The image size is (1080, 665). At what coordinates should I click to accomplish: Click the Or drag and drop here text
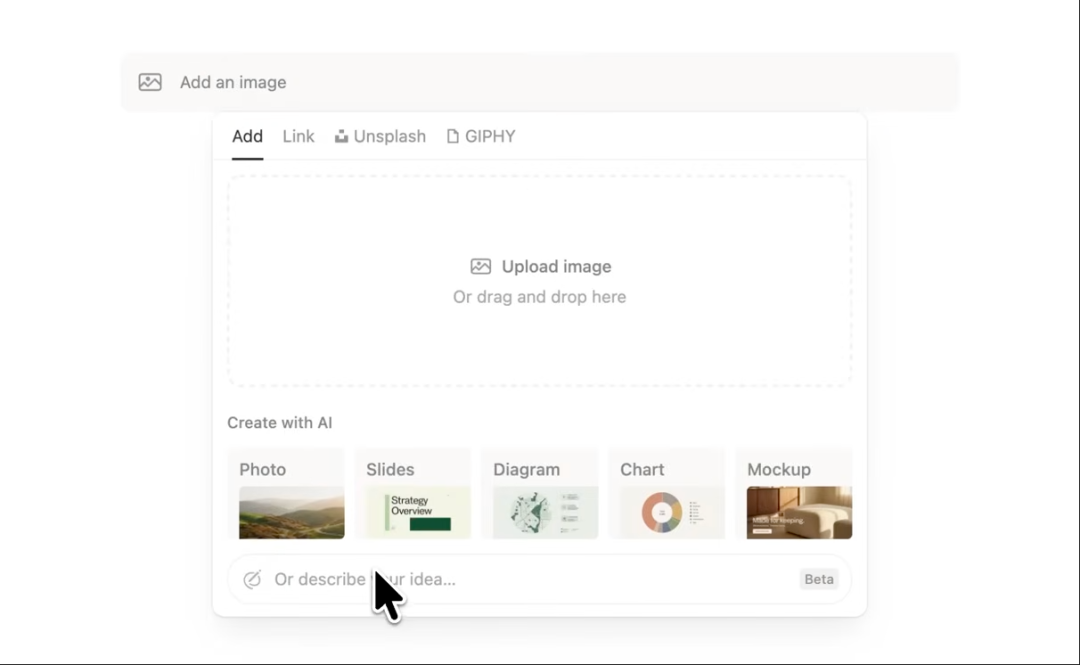tap(539, 297)
